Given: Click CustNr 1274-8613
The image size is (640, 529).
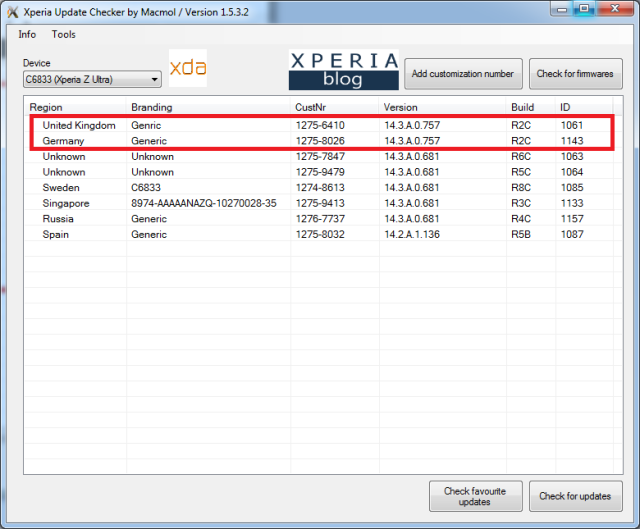Looking at the screenshot, I should click(x=320, y=188).
